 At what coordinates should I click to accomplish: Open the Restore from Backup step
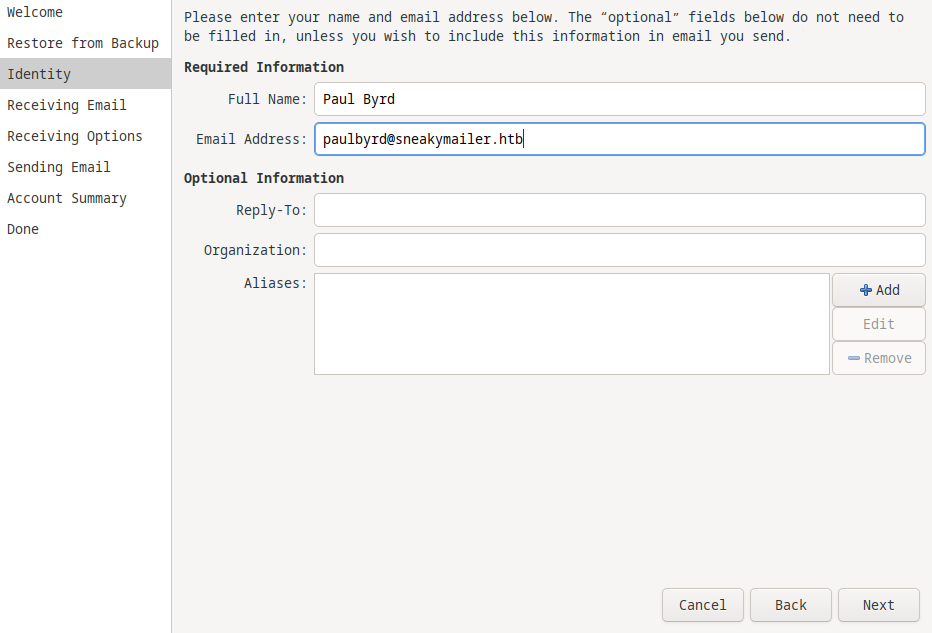coord(83,43)
